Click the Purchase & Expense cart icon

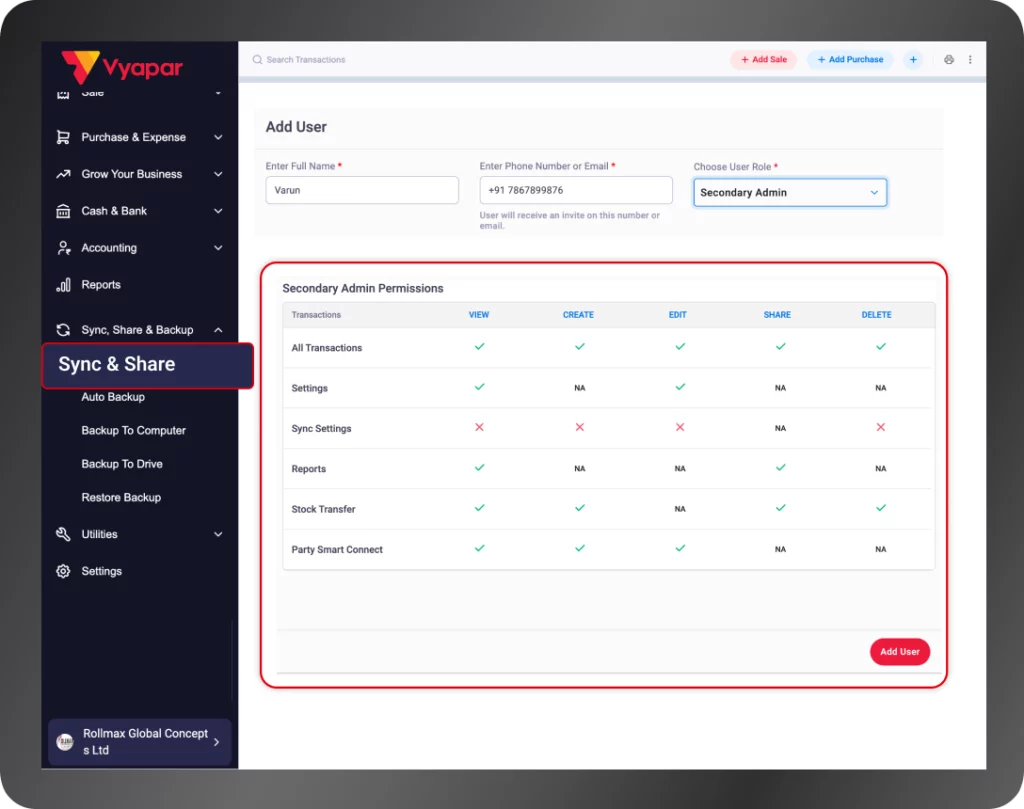click(63, 137)
